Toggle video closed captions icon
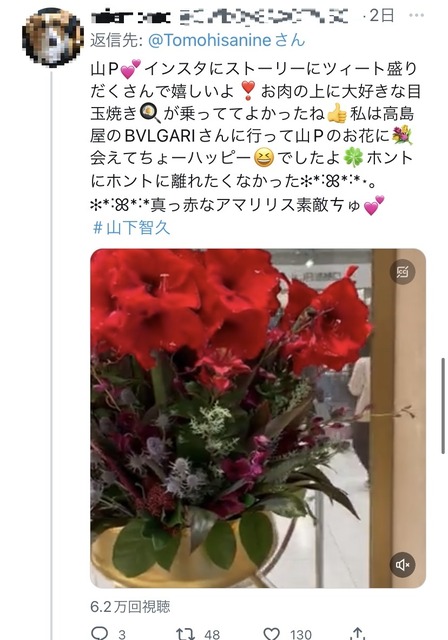 [x=402, y=272]
